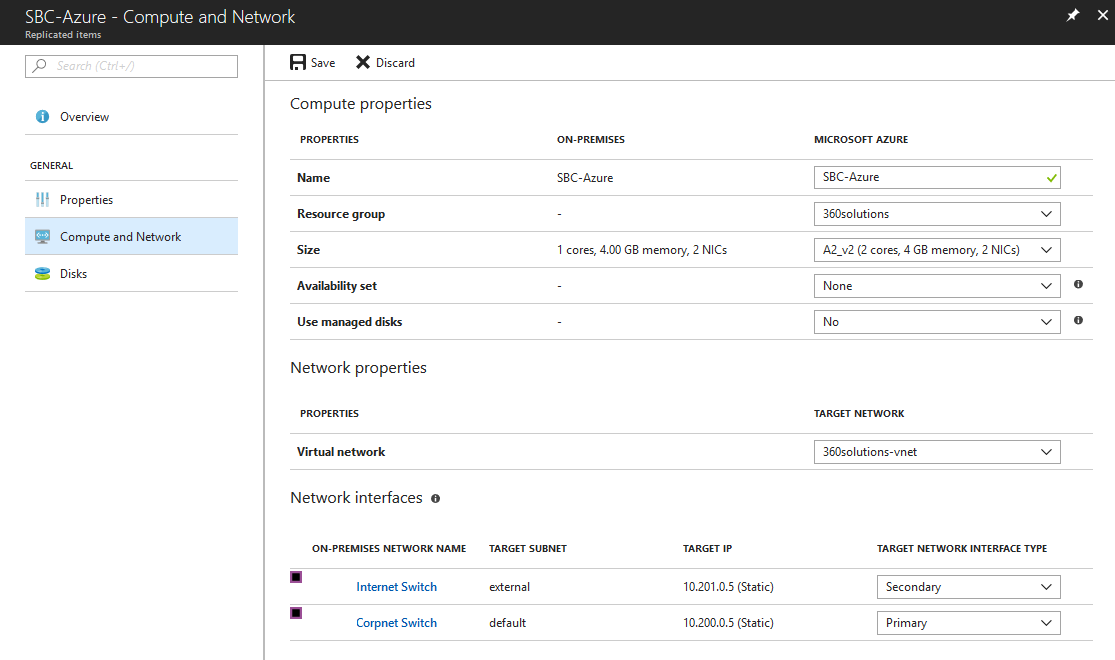Open the Resource group dropdown
The image size is (1115, 660).
(937, 214)
